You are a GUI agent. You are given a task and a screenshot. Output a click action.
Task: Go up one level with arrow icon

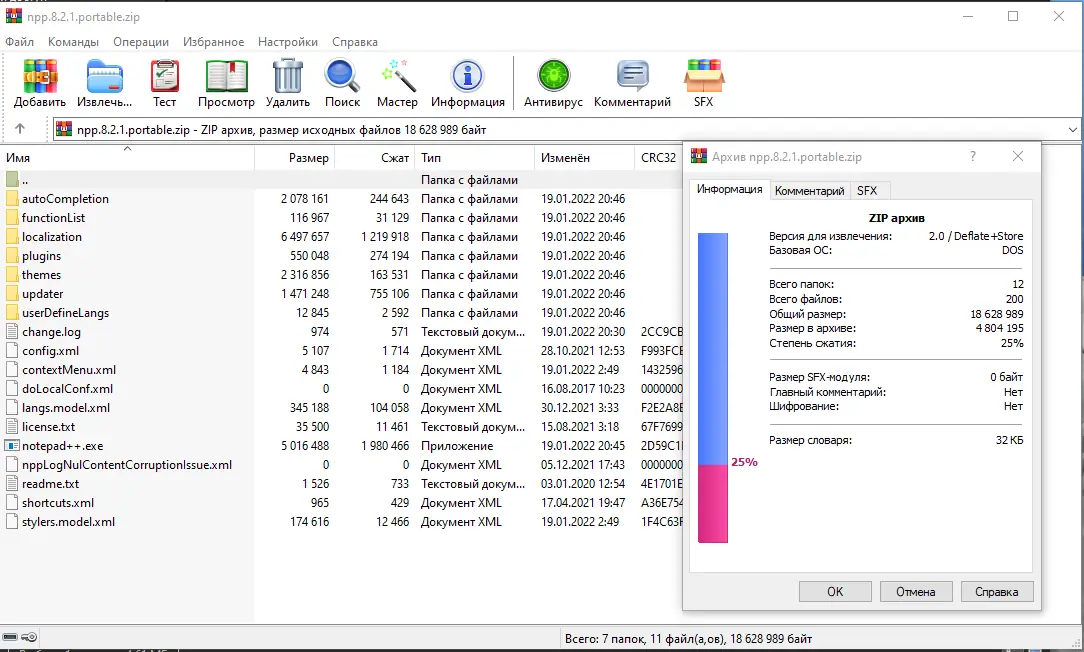point(20,129)
